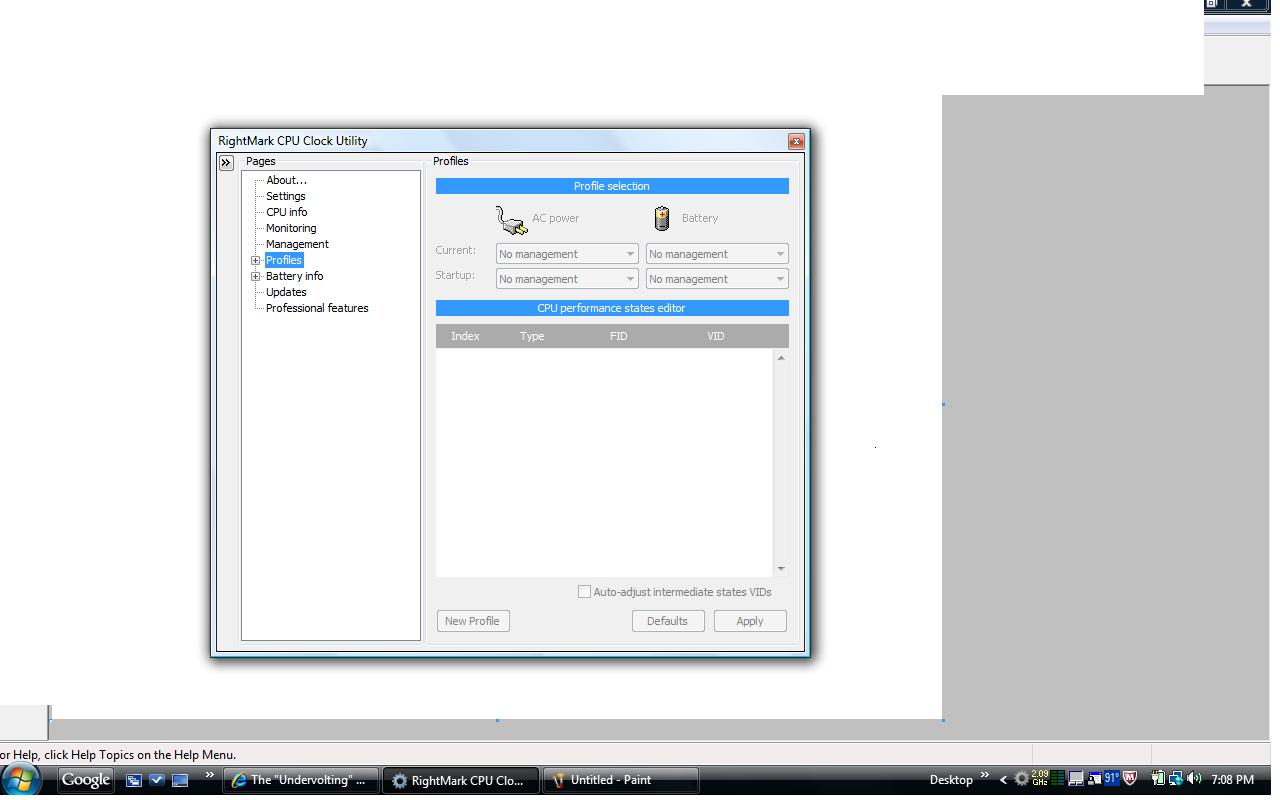Click the RightMark gear icon in system tray

tap(1021, 779)
